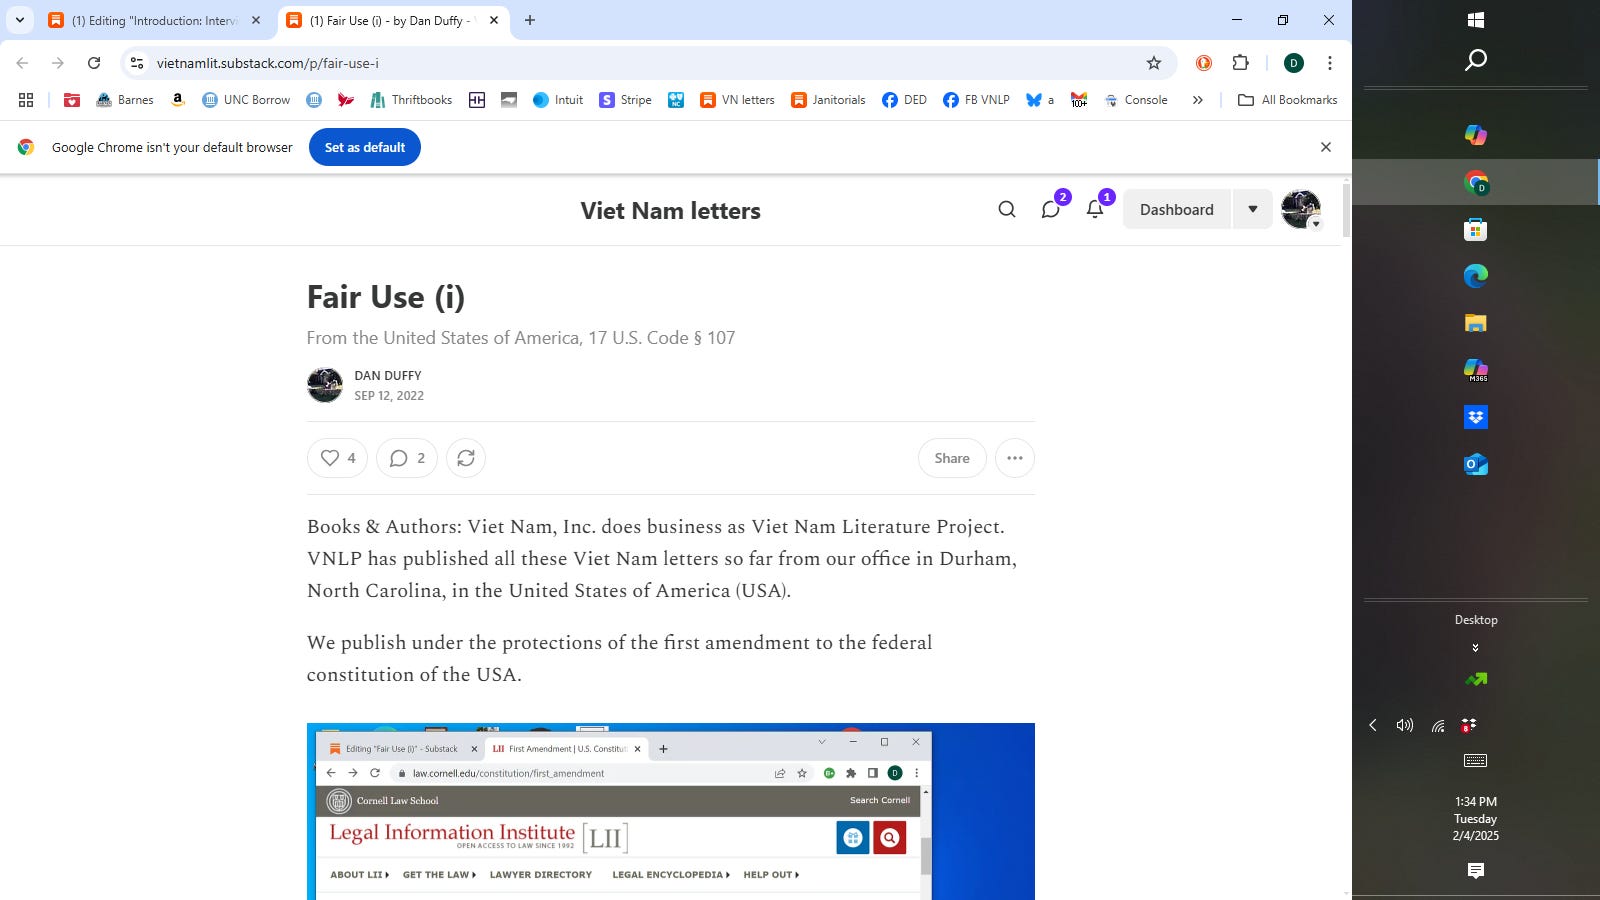
Task: Open the post's three-dot more options
Action: point(1015,458)
